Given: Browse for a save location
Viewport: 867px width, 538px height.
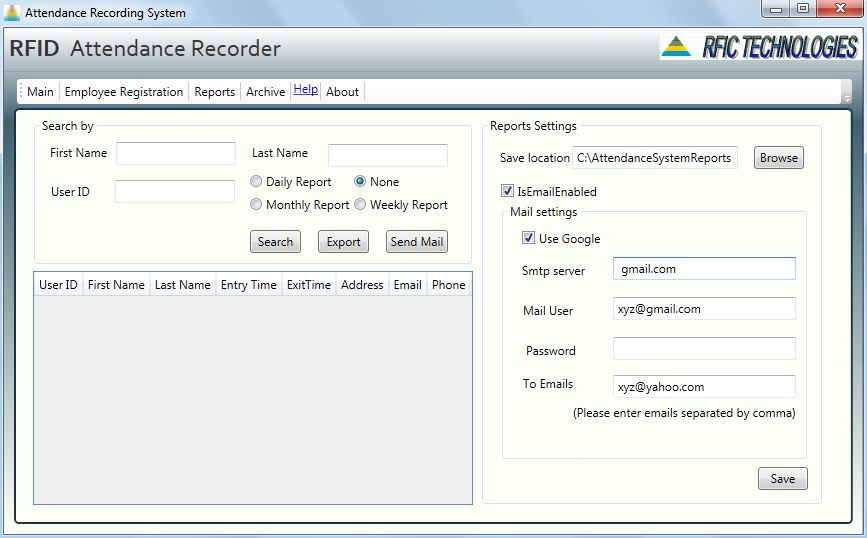Looking at the screenshot, I should click(x=779, y=158).
